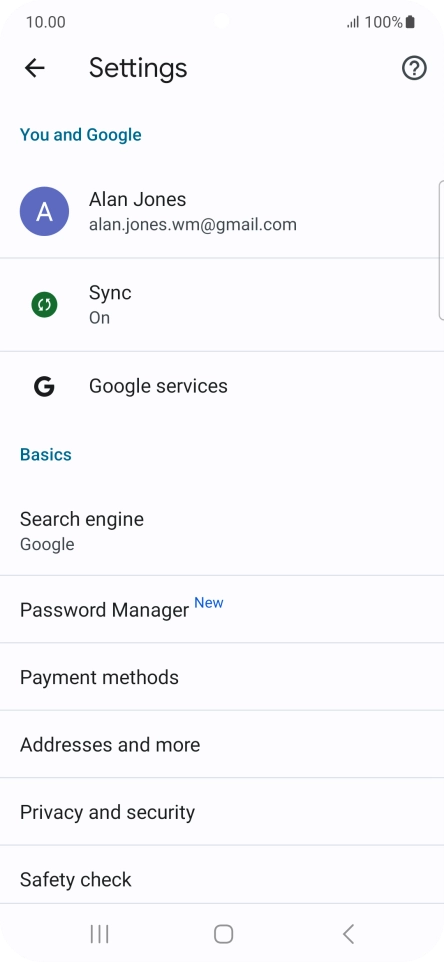The width and height of the screenshot is (444, 962).
Task: Tap the back arrow icon
Action: (35, 67)
